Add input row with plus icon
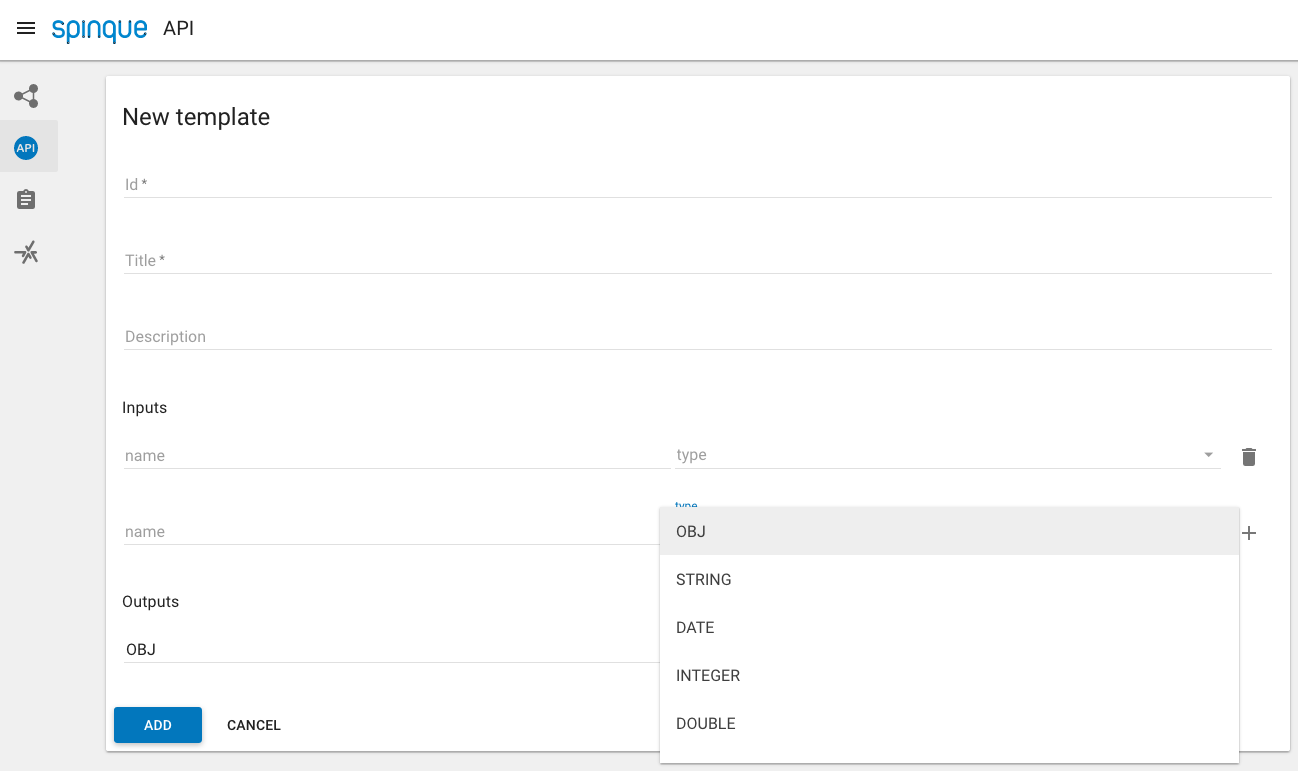Screen dimensions: 1298x771 coord(1248,533)
